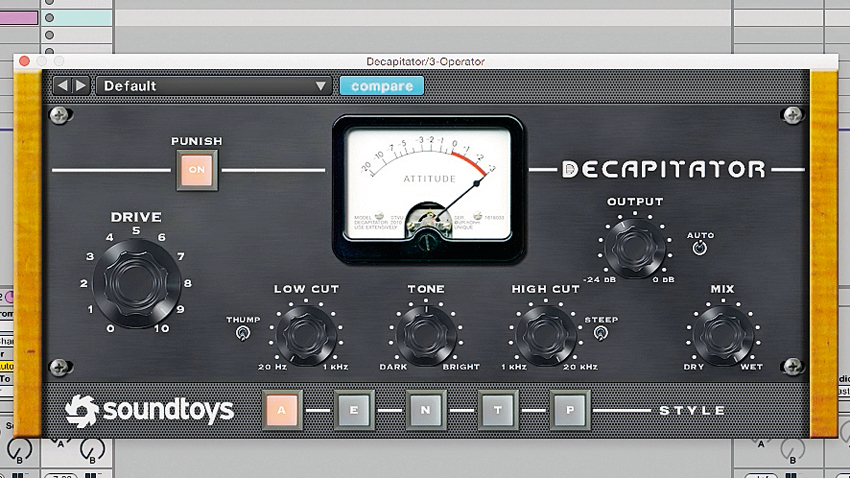The width and height of the screenshot is (850, 478).
Task: Open the Default preset dropdown
Action: click(x=214, y=86)
